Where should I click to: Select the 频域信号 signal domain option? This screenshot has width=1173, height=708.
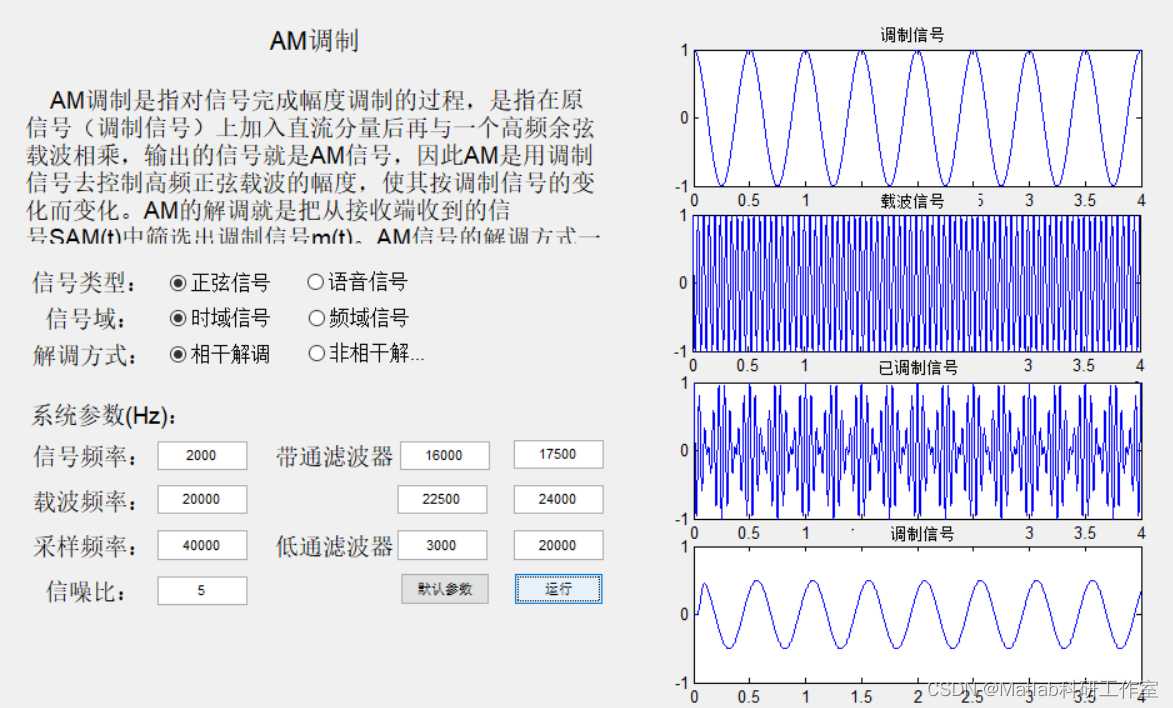point(316,318)
